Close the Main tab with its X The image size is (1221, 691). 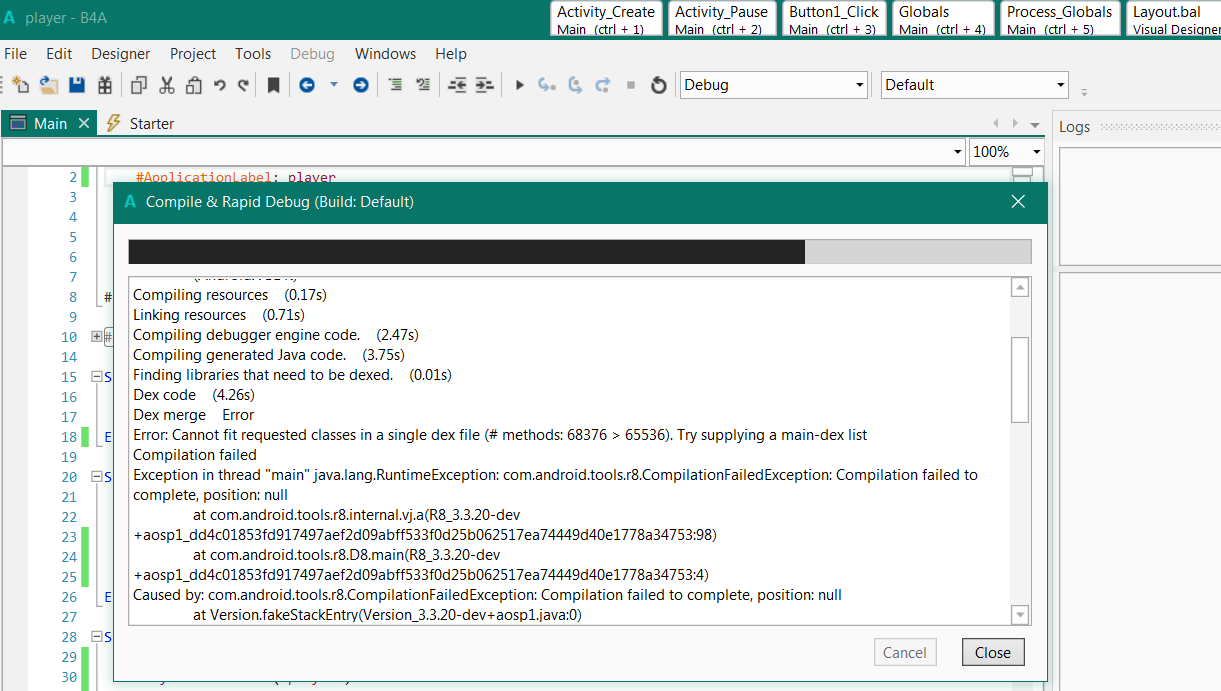coord(84,124)
